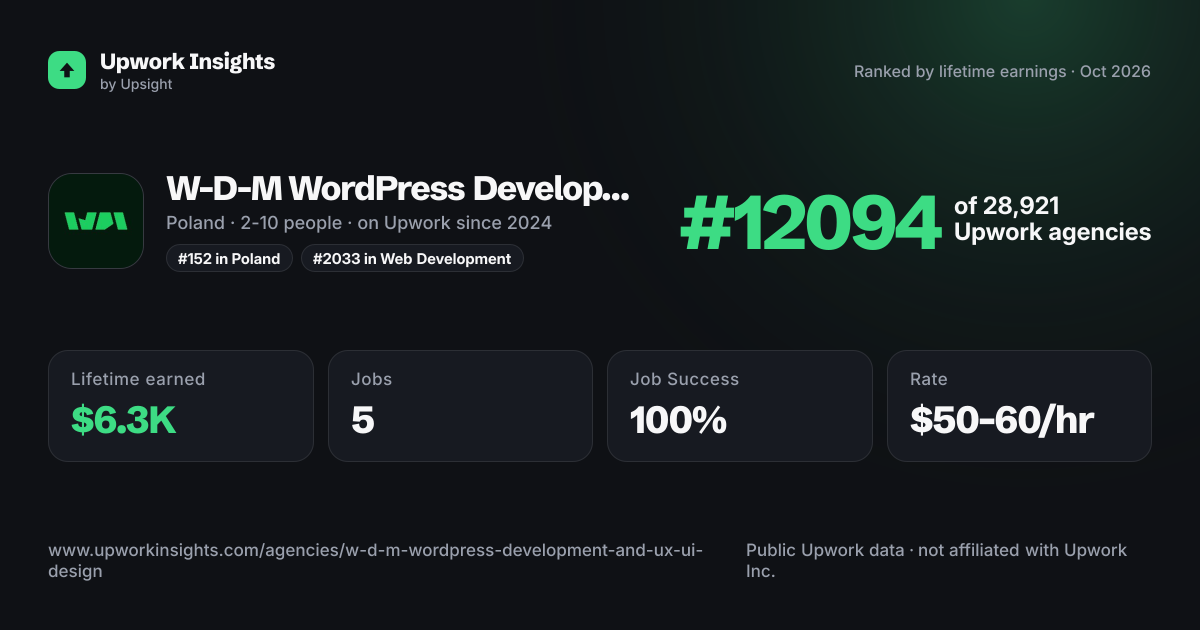Click 'Ranked by lifetime earnings · Oct 2026' text

(1002, 72)
